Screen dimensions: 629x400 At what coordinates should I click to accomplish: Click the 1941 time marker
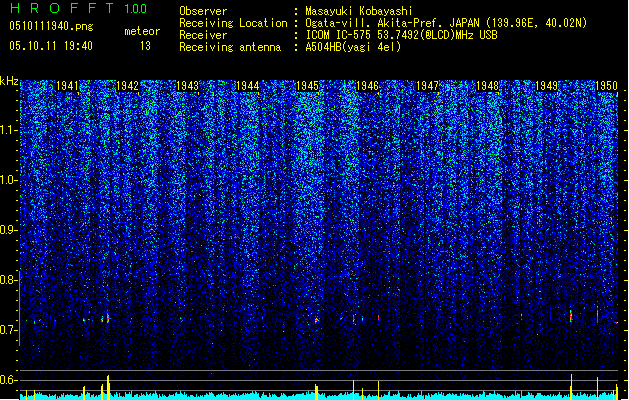pyautogui.click(x=67, y=86)
